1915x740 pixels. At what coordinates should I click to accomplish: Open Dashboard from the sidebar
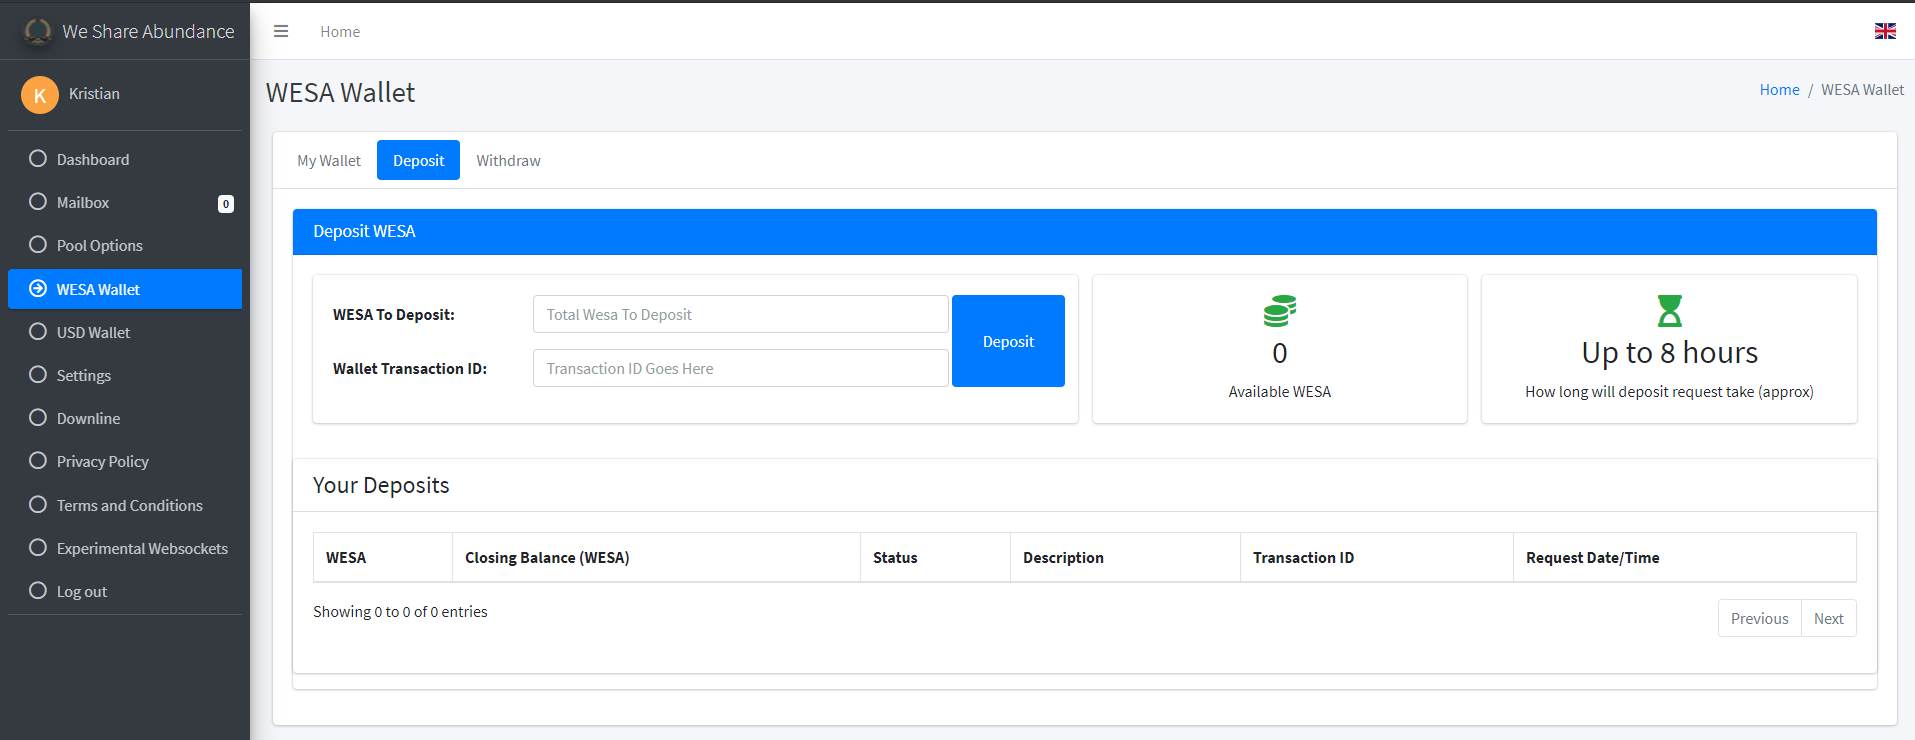125,159
